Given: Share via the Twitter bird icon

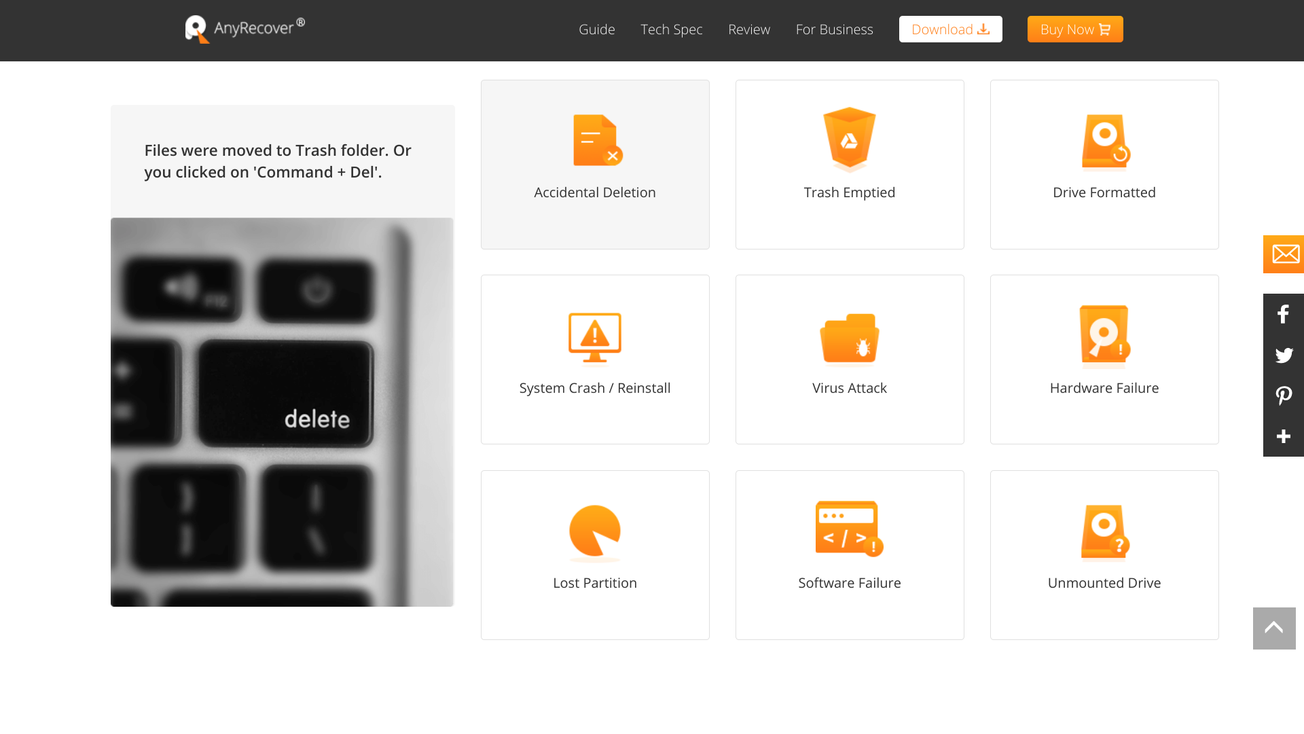Looking at the screenshot, I should 1283,355.
